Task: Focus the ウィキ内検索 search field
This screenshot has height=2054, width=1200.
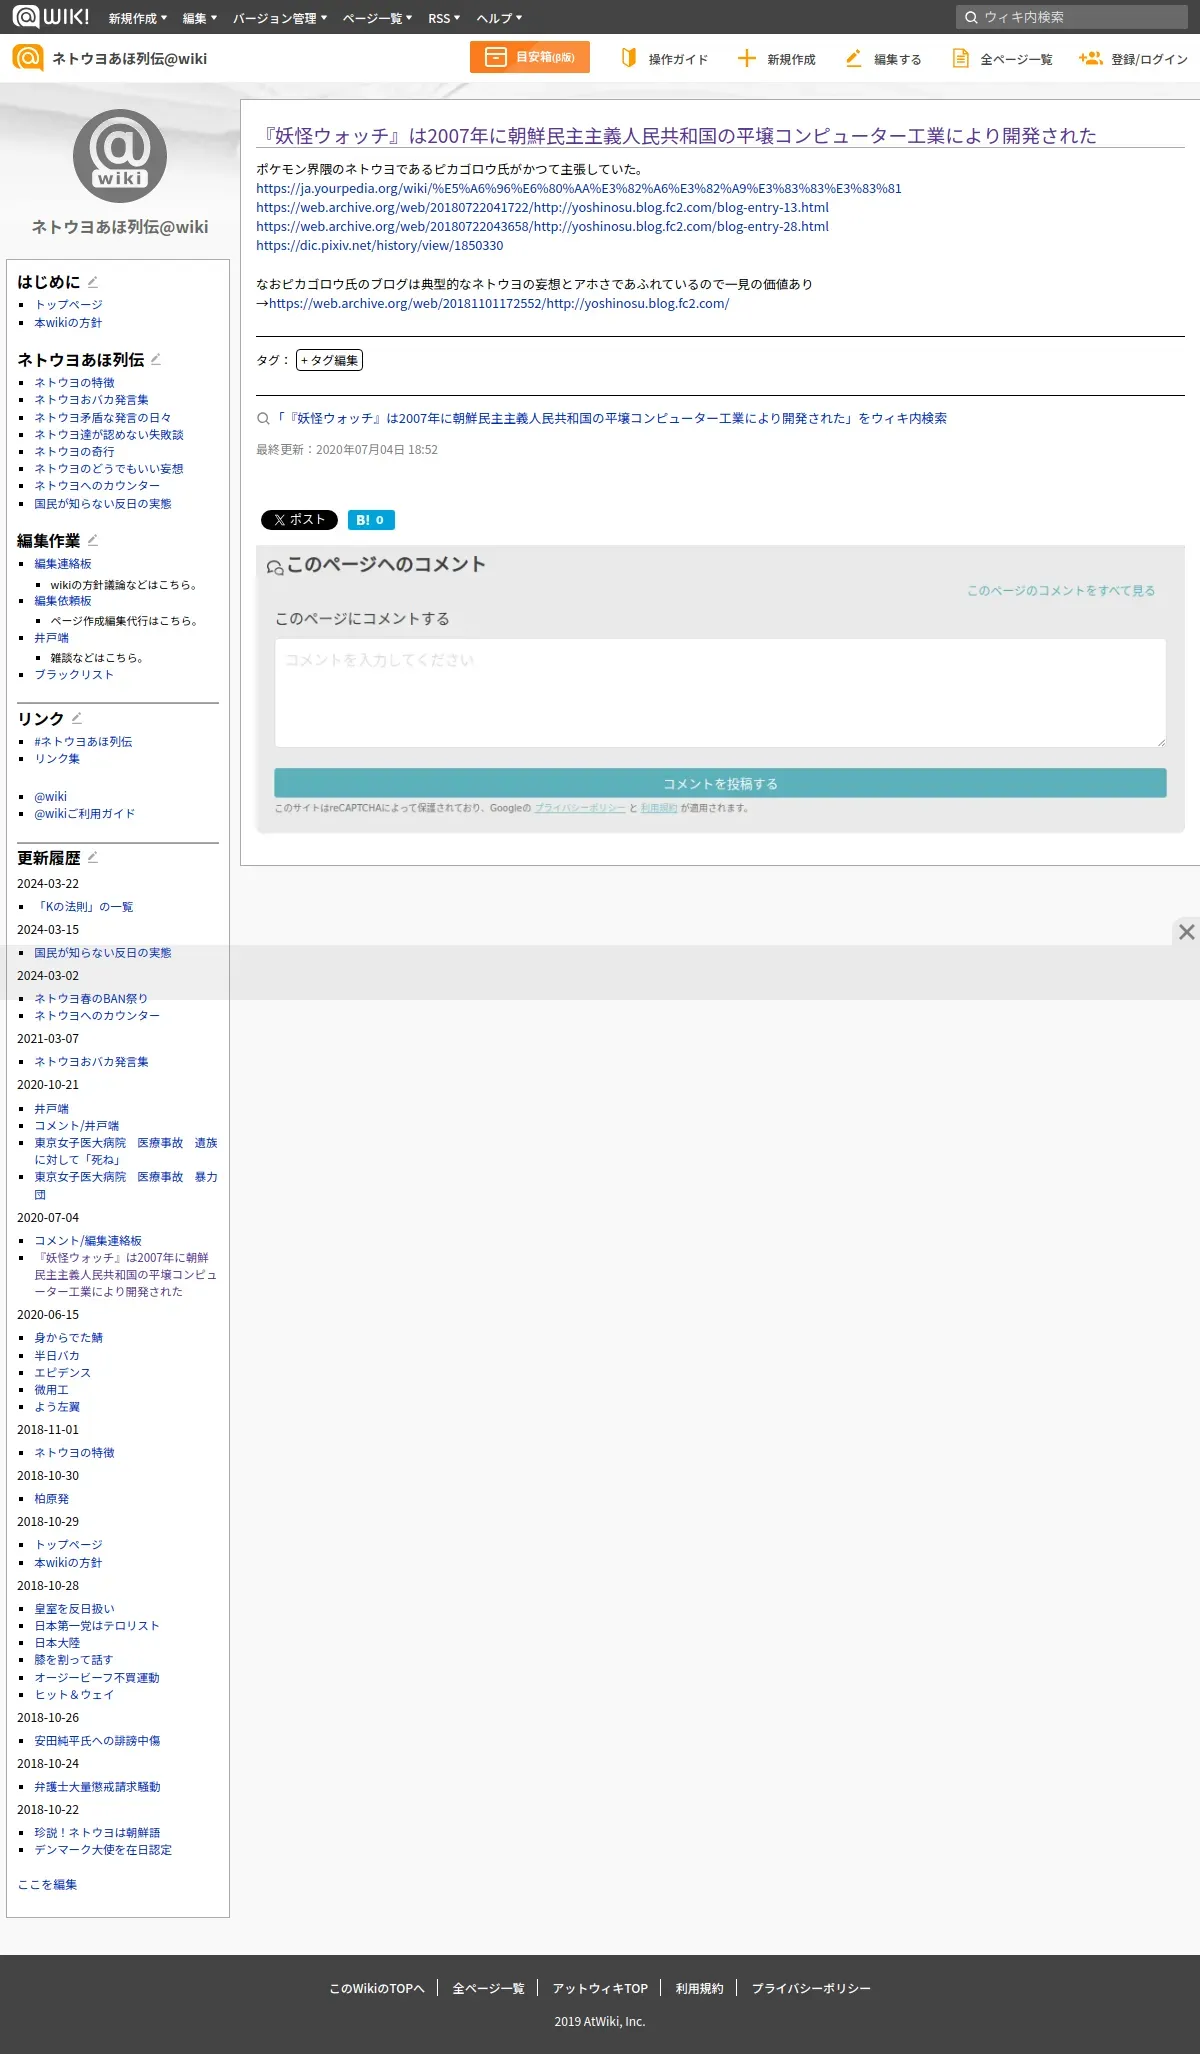Action: 1072,17
